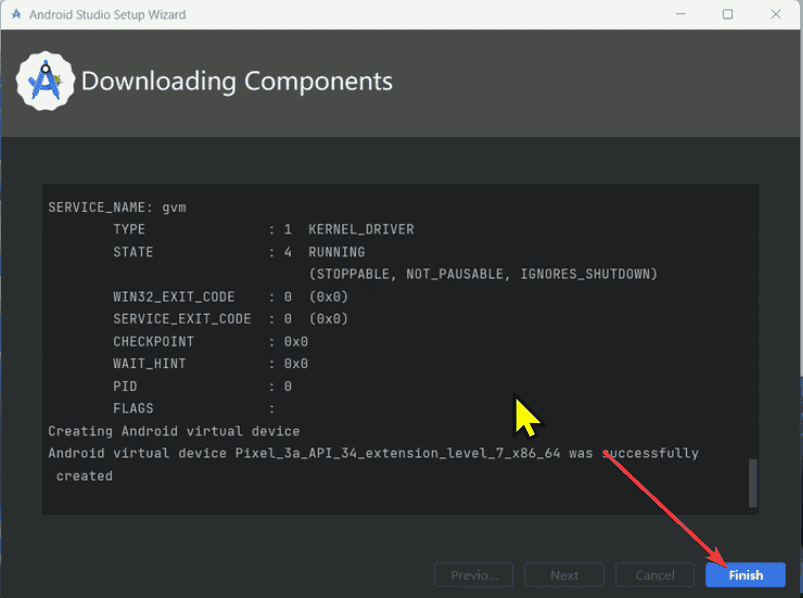Click the SERVICE_NAME: gvm log line

[x=117, y=207]
